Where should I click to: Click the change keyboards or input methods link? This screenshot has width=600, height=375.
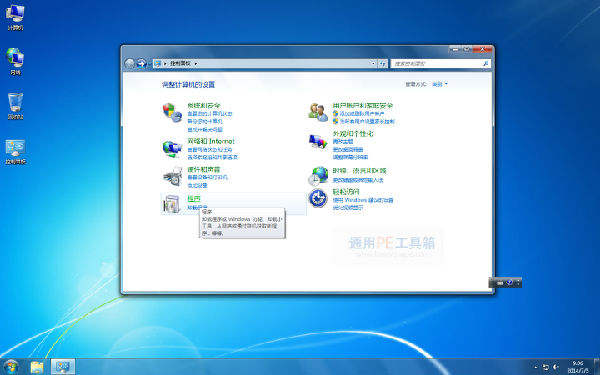357,180
